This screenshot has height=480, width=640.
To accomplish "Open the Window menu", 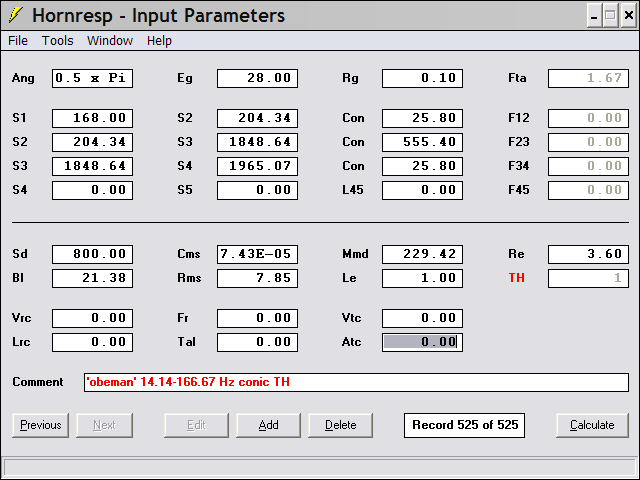I will point(110,41).
